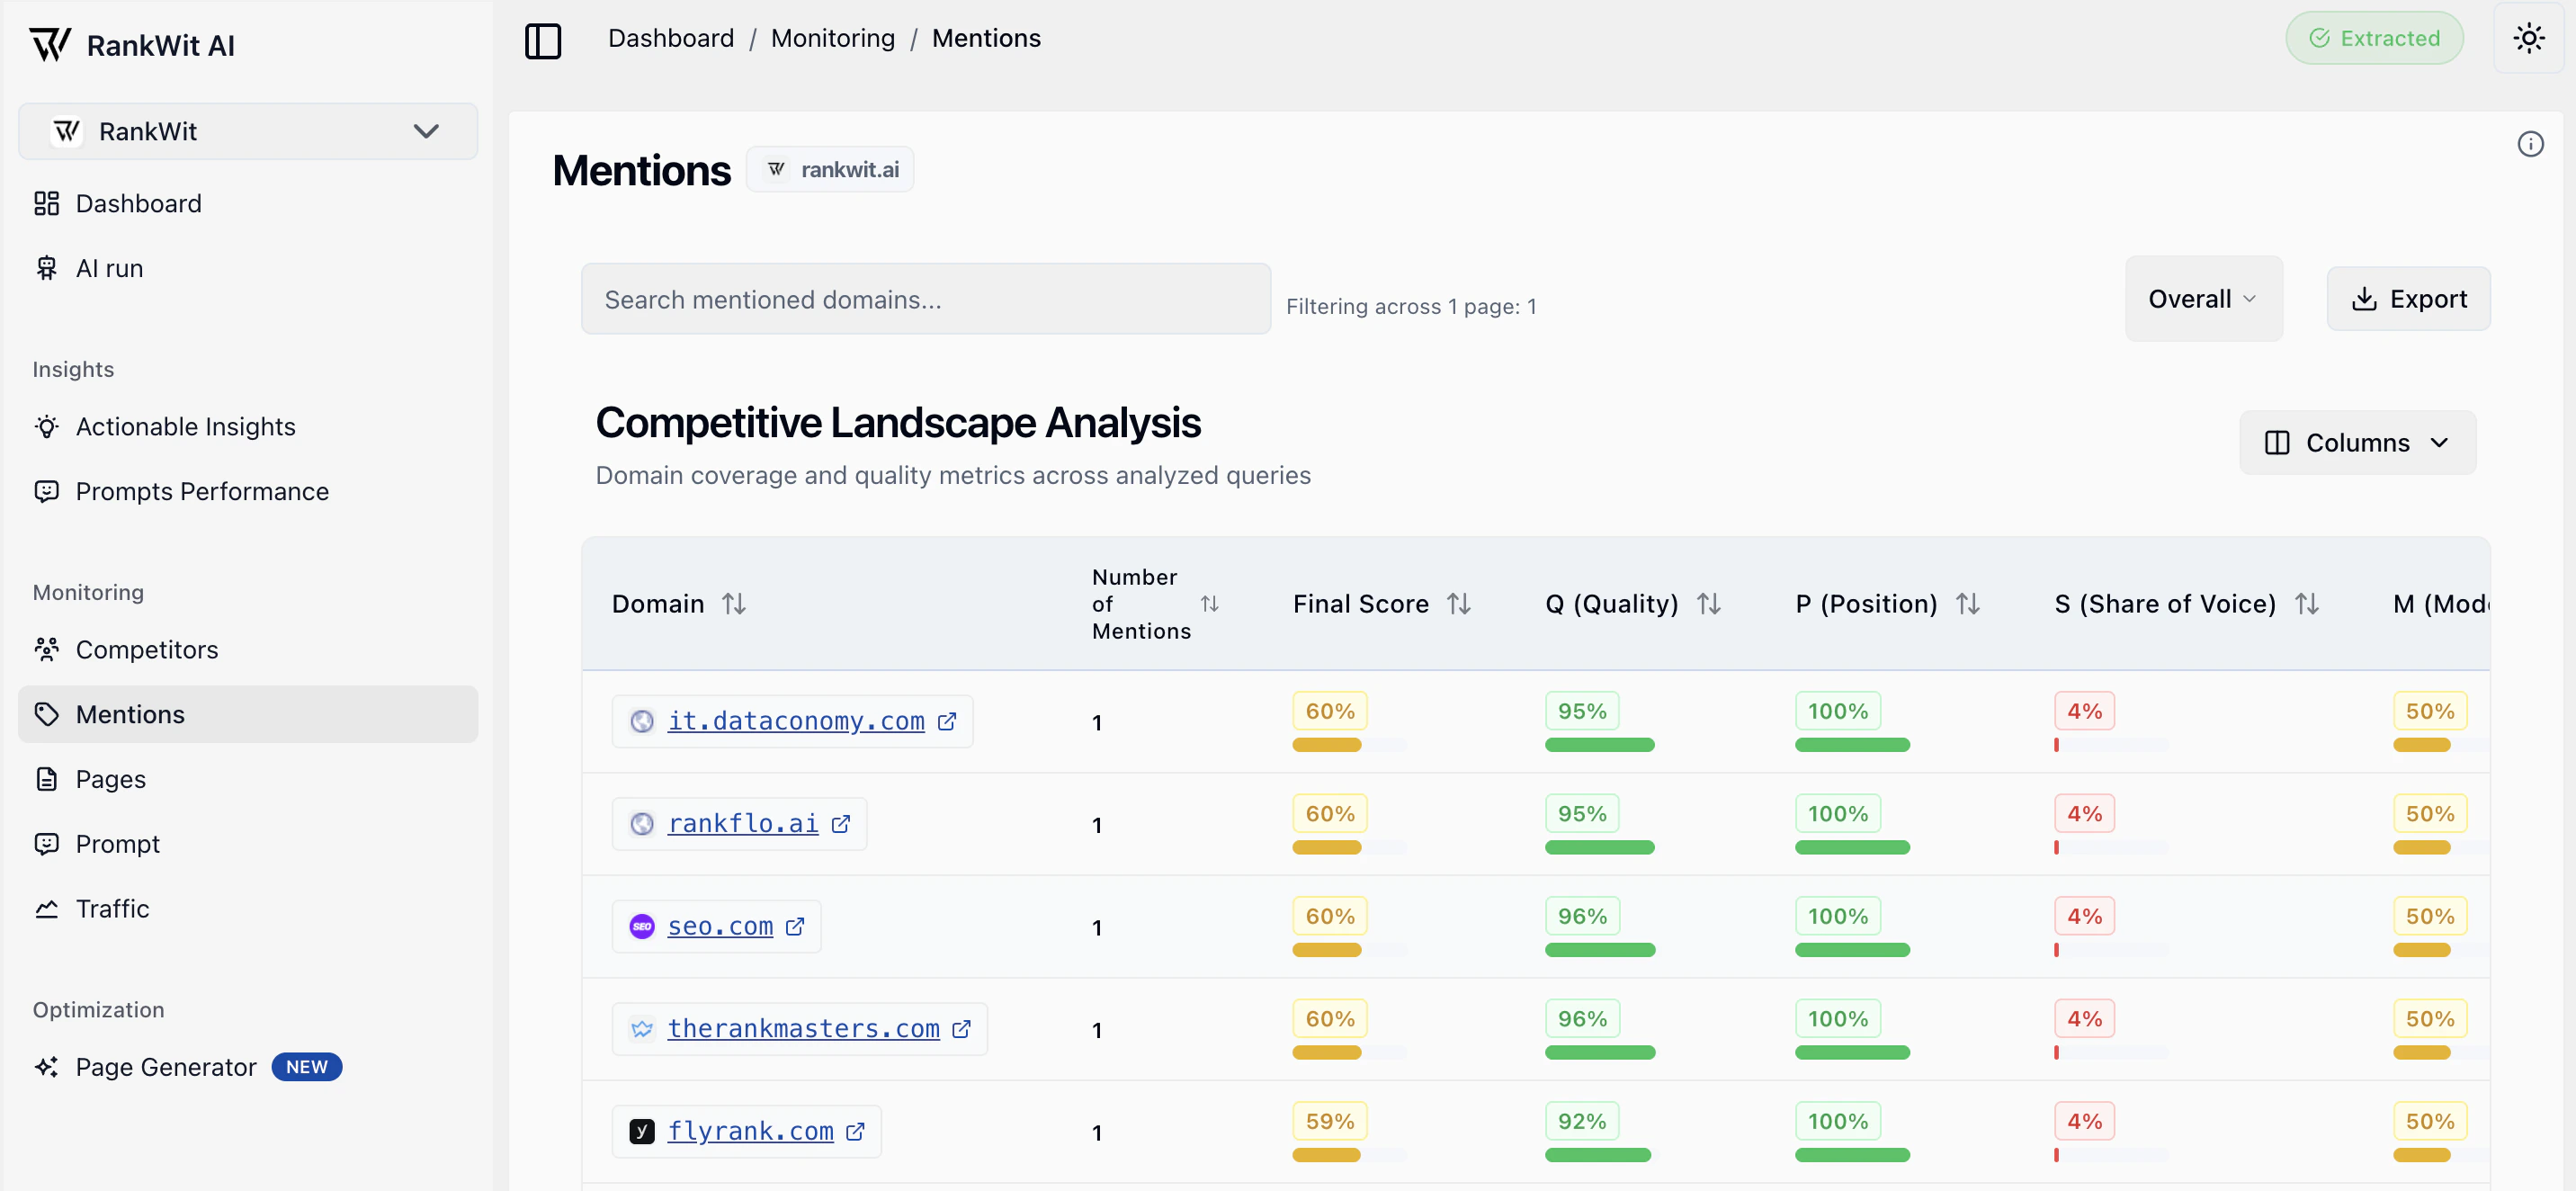Image resolution: width=2576 pixels, height=1191 pixels.
Task: Click the seo.com external link icon
Action: [x=795, y=927]
